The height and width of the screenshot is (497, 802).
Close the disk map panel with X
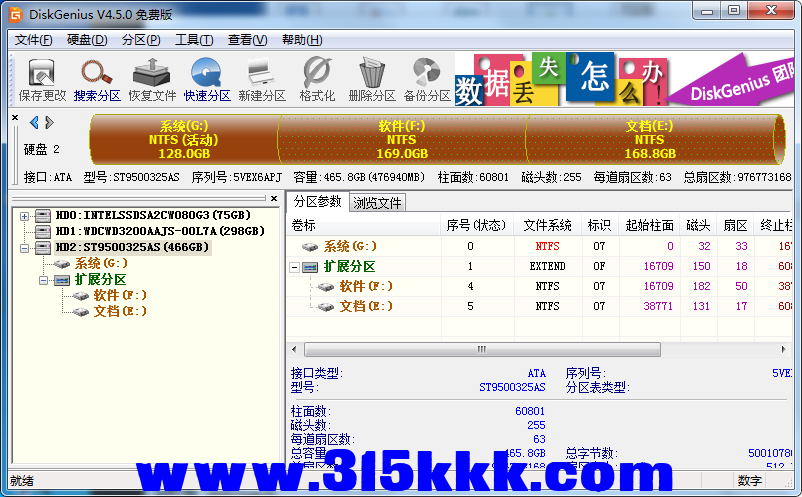click(x=15, y=118)
